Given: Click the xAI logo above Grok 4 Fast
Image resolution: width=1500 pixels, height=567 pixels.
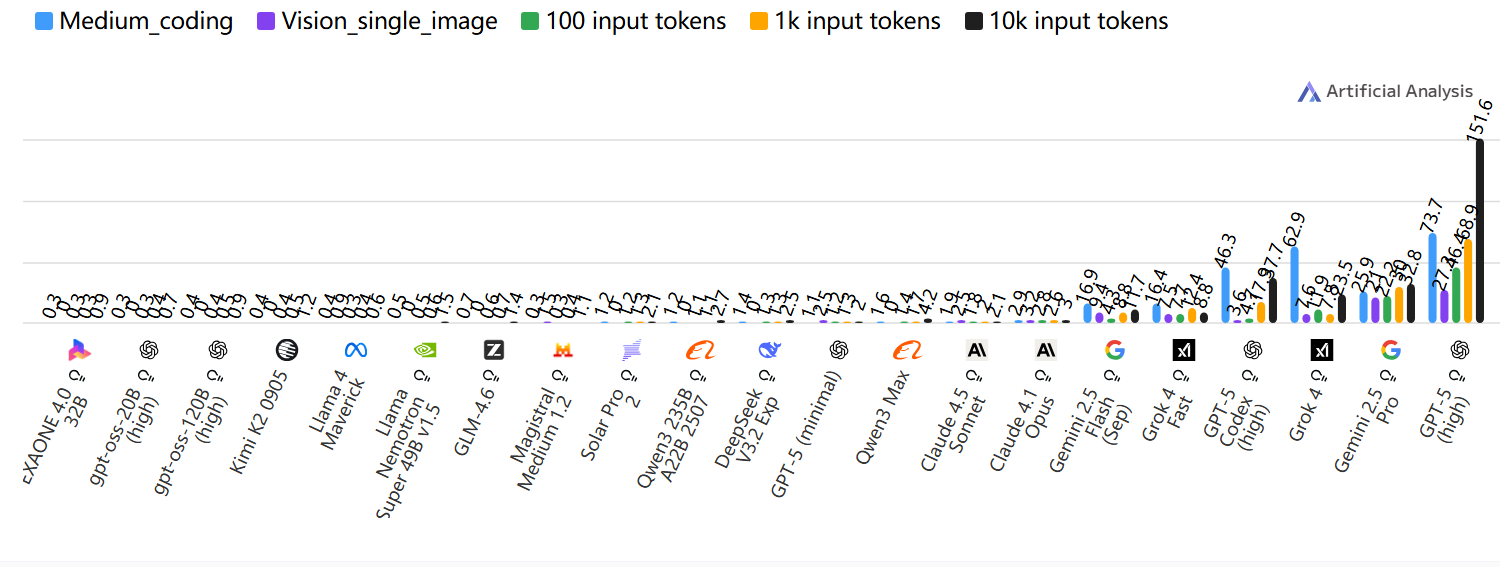Looking at the screenshot, I should (1184, 350).
